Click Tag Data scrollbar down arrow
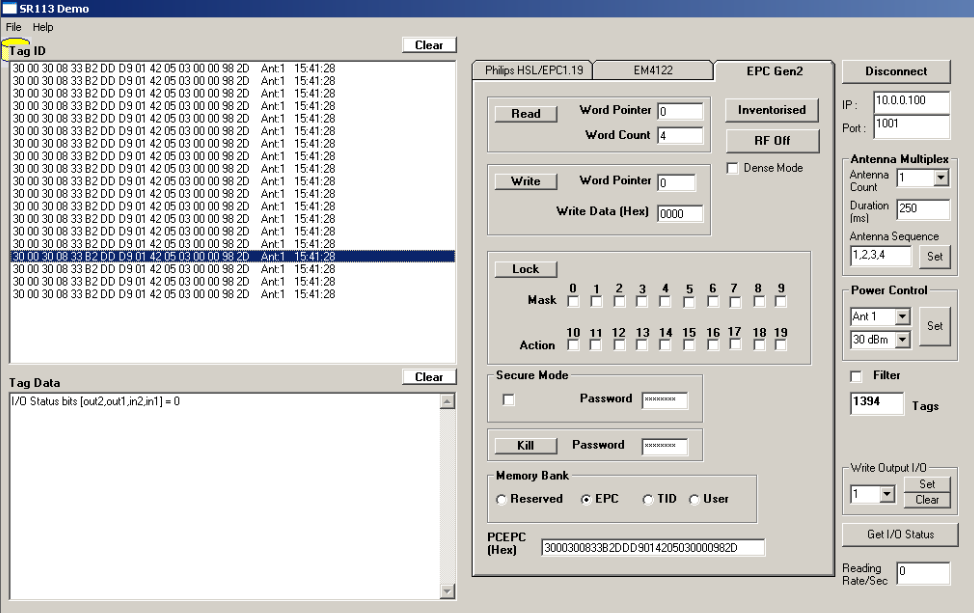Image resolution: width=974 pixels, height=613 pixels. tap(447, 591)
